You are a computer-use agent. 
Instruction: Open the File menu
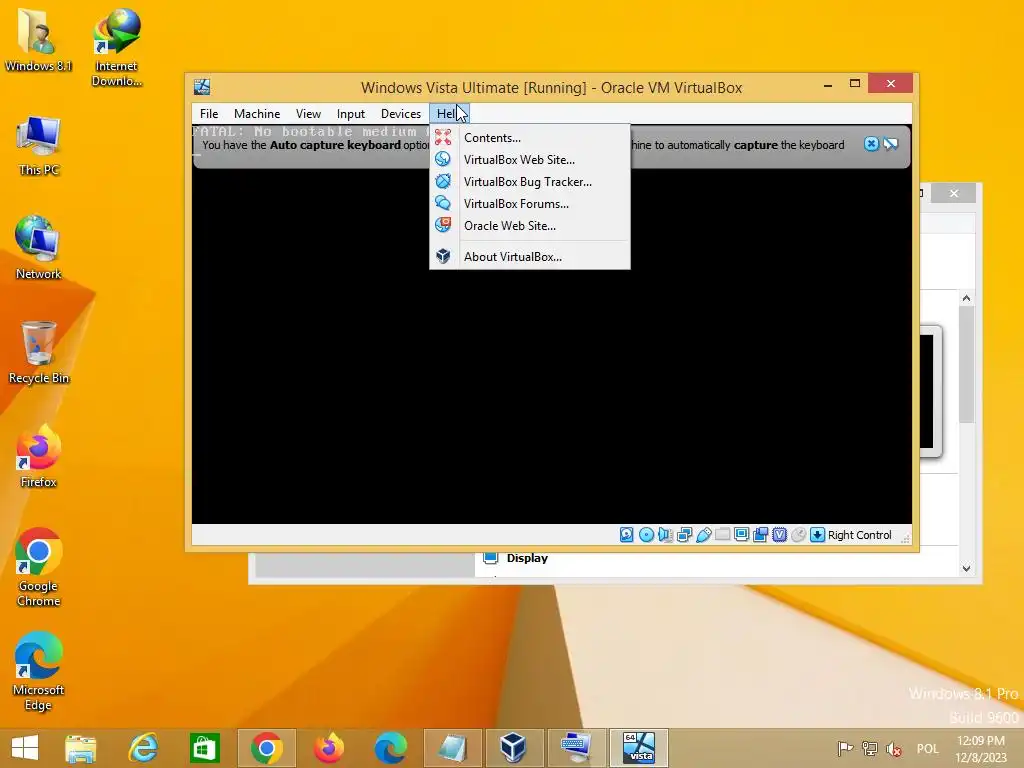(x=209, y=114)
